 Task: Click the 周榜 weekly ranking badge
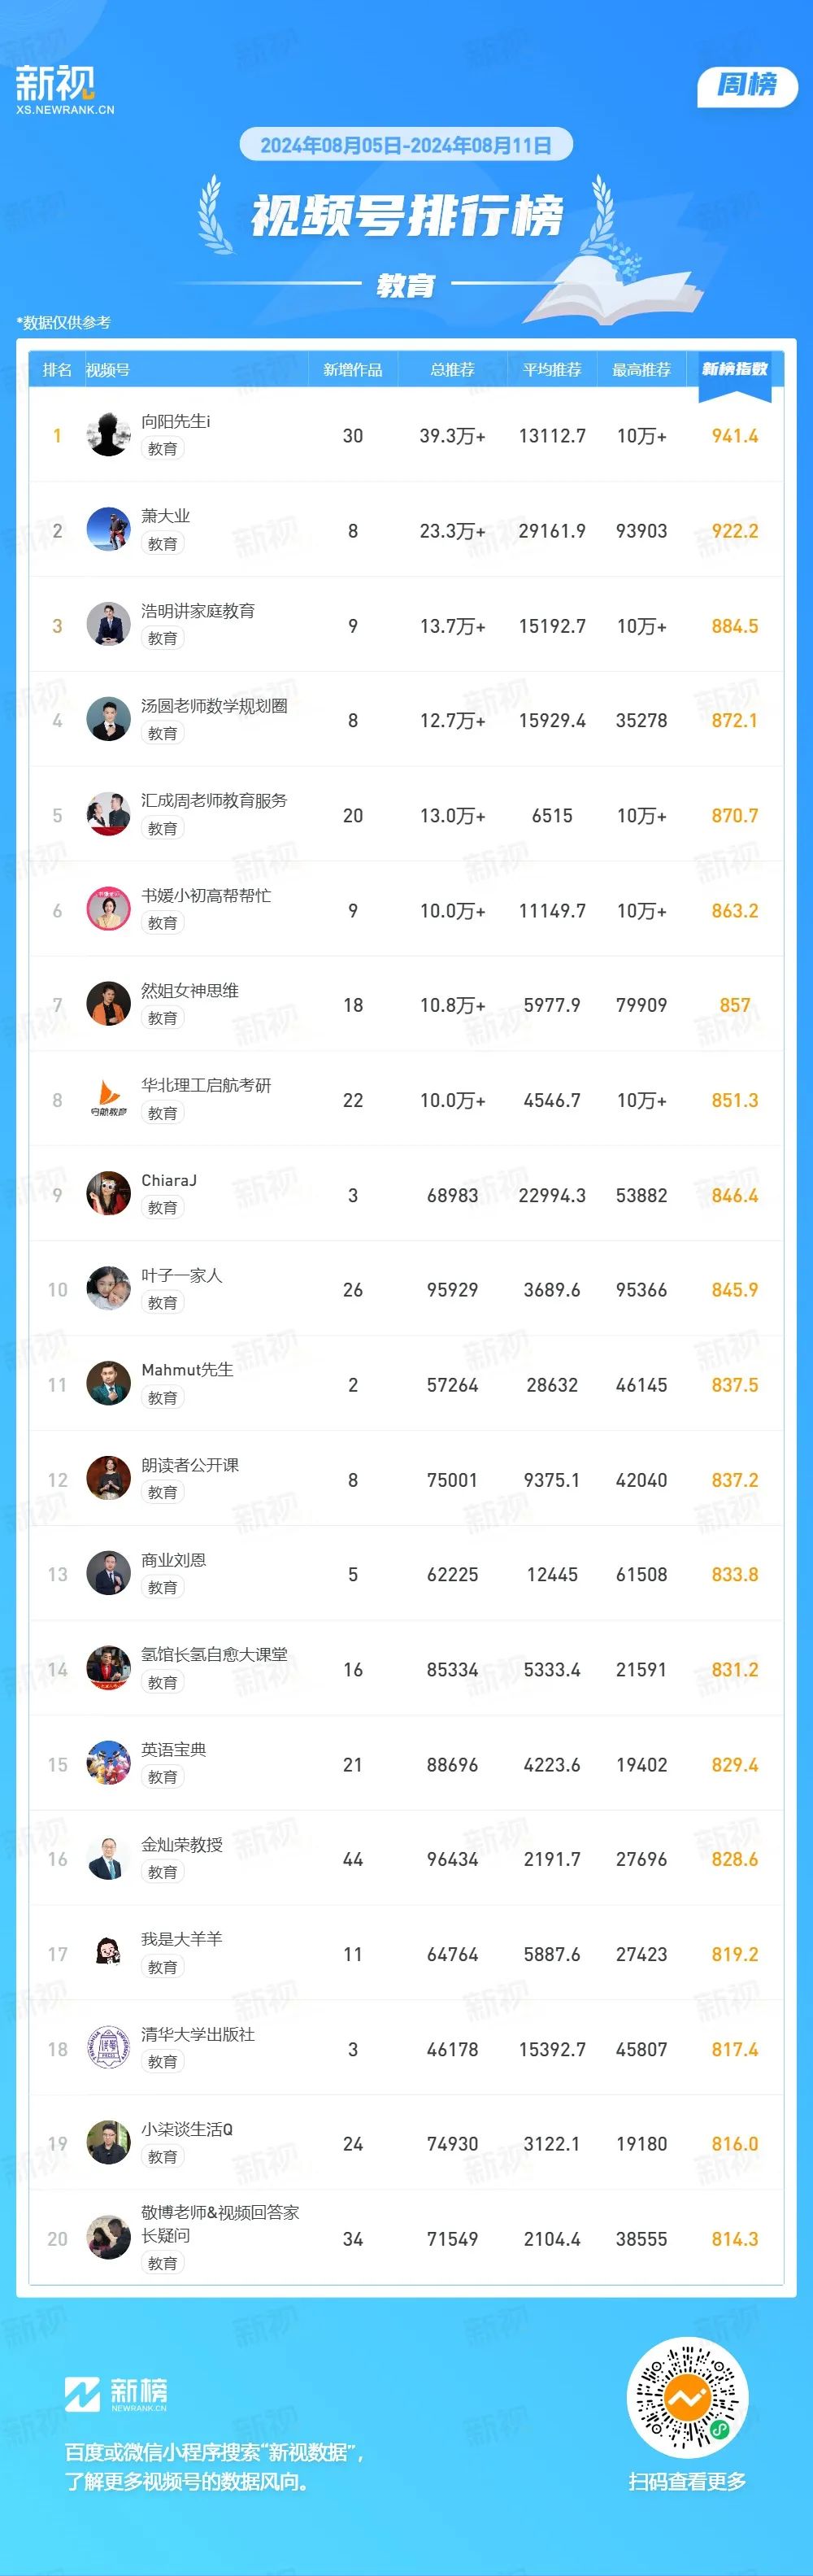coord(747,85)
